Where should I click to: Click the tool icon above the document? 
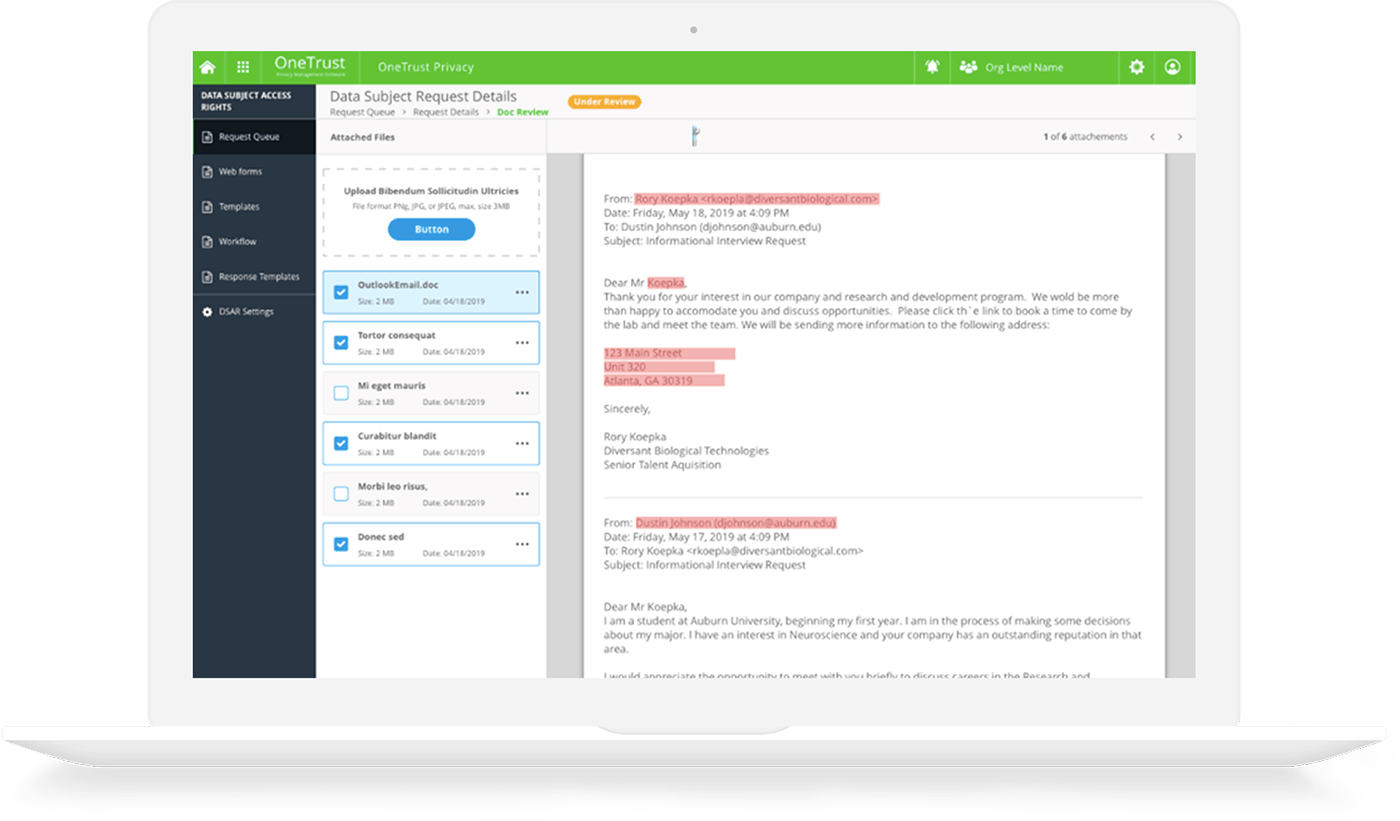[695, 137]
